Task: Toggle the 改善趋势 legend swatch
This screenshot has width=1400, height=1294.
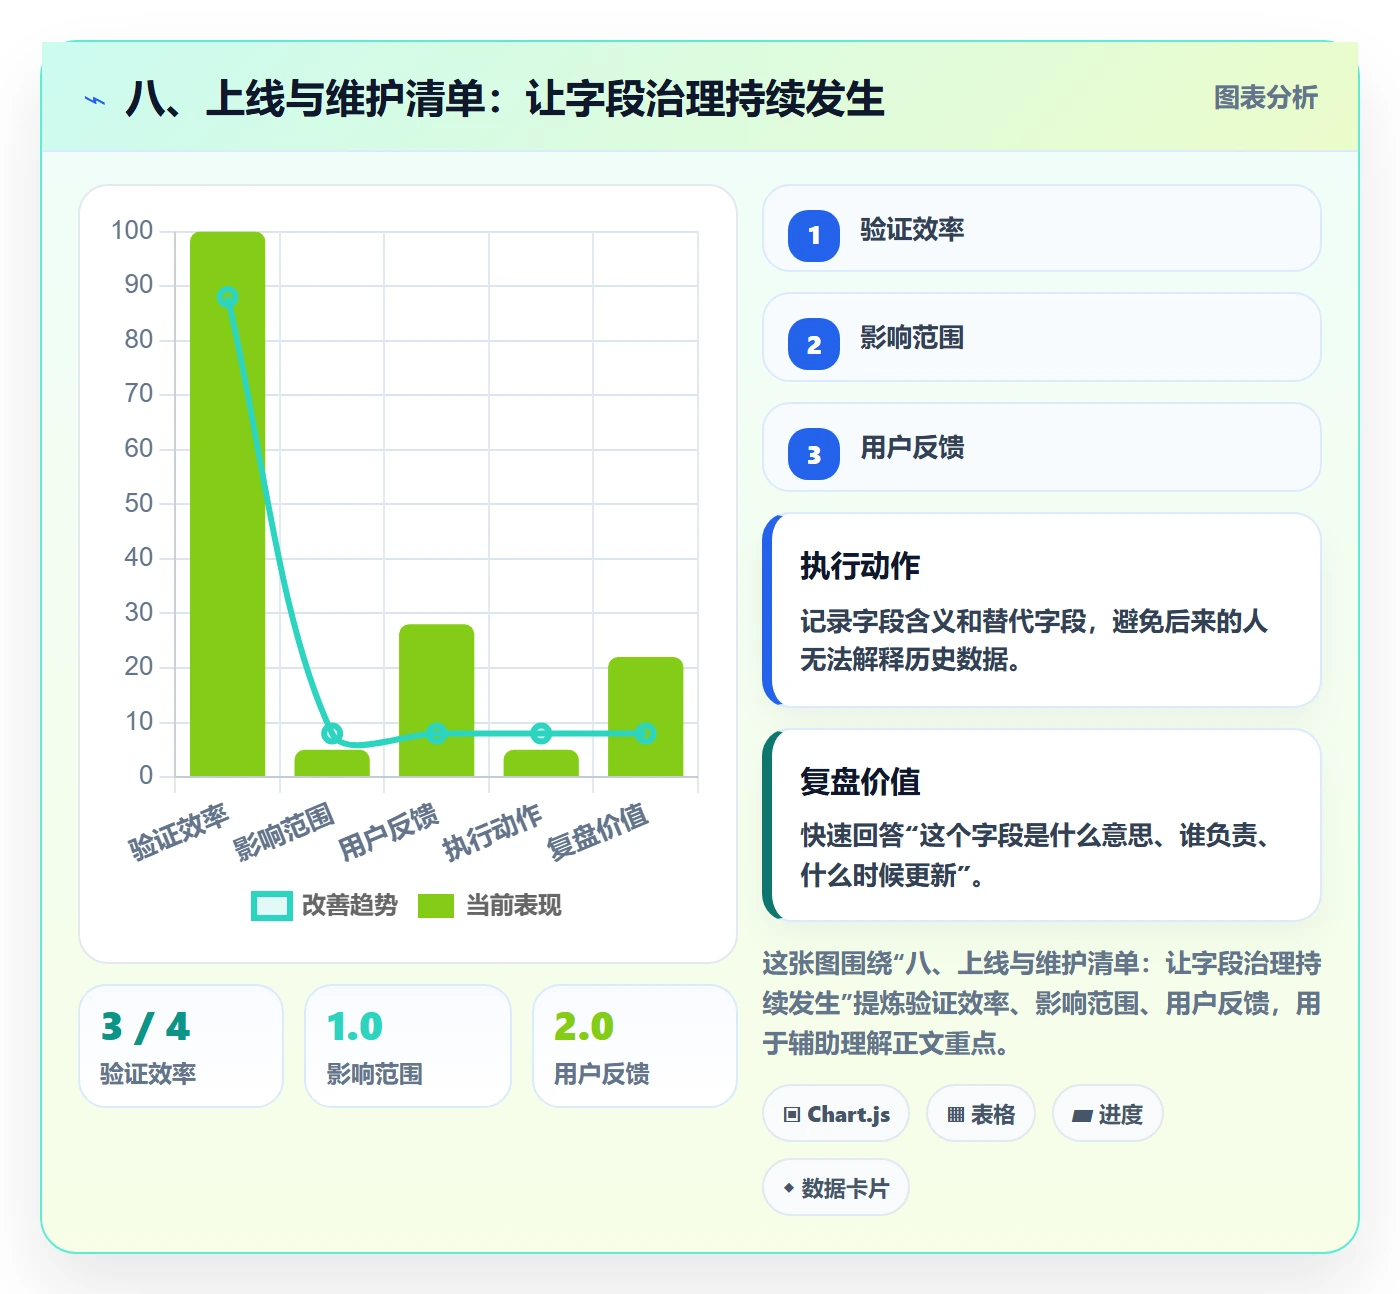Action: 272,905
